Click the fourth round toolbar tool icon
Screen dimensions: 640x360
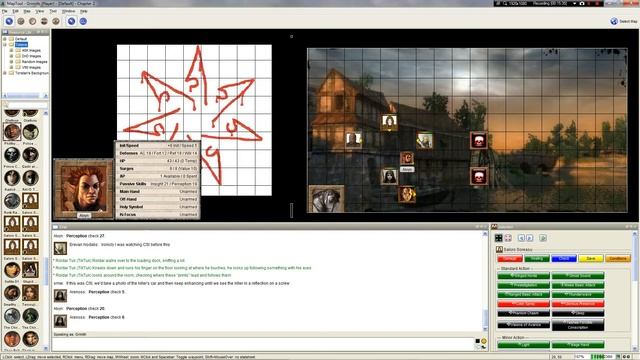point(44,21)
